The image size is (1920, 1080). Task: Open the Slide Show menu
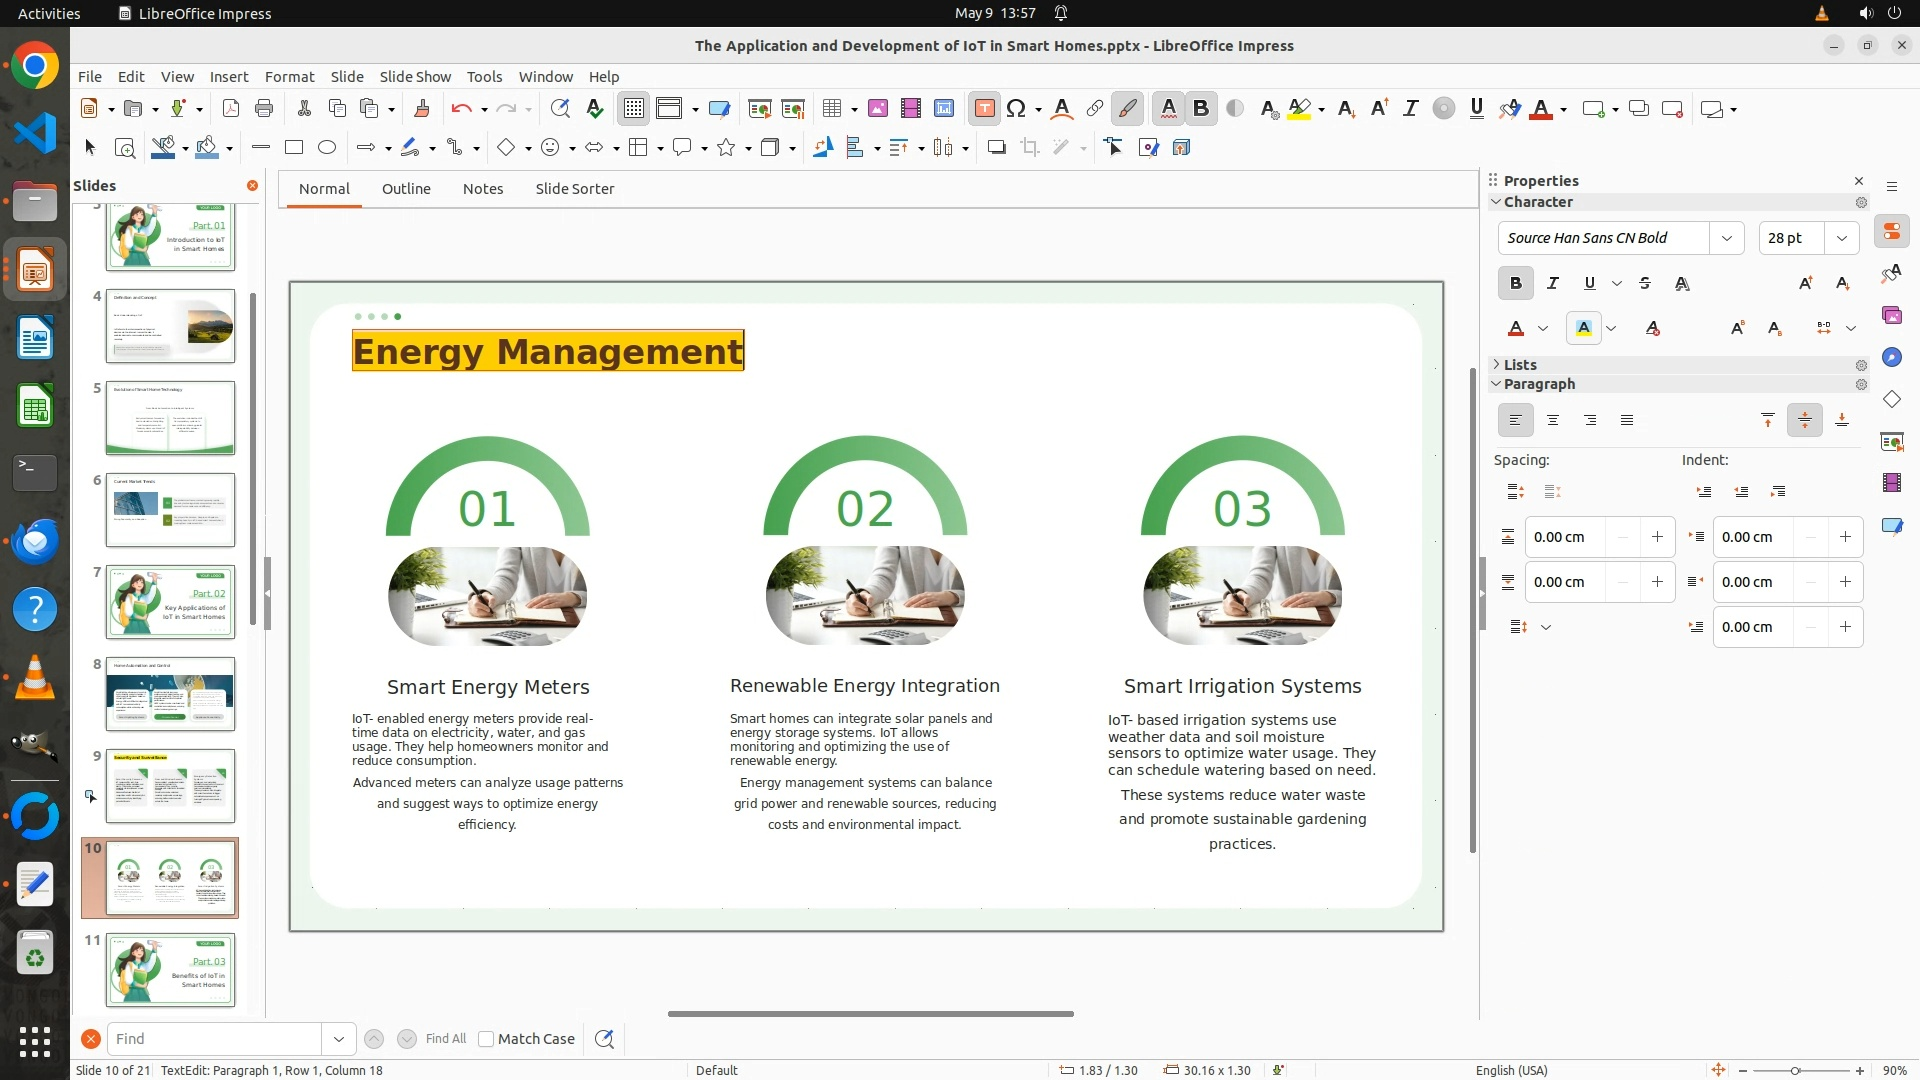click(x=415, y=77)
